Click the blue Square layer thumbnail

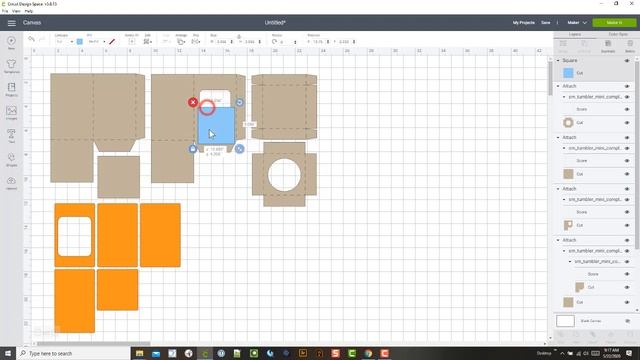568,73
